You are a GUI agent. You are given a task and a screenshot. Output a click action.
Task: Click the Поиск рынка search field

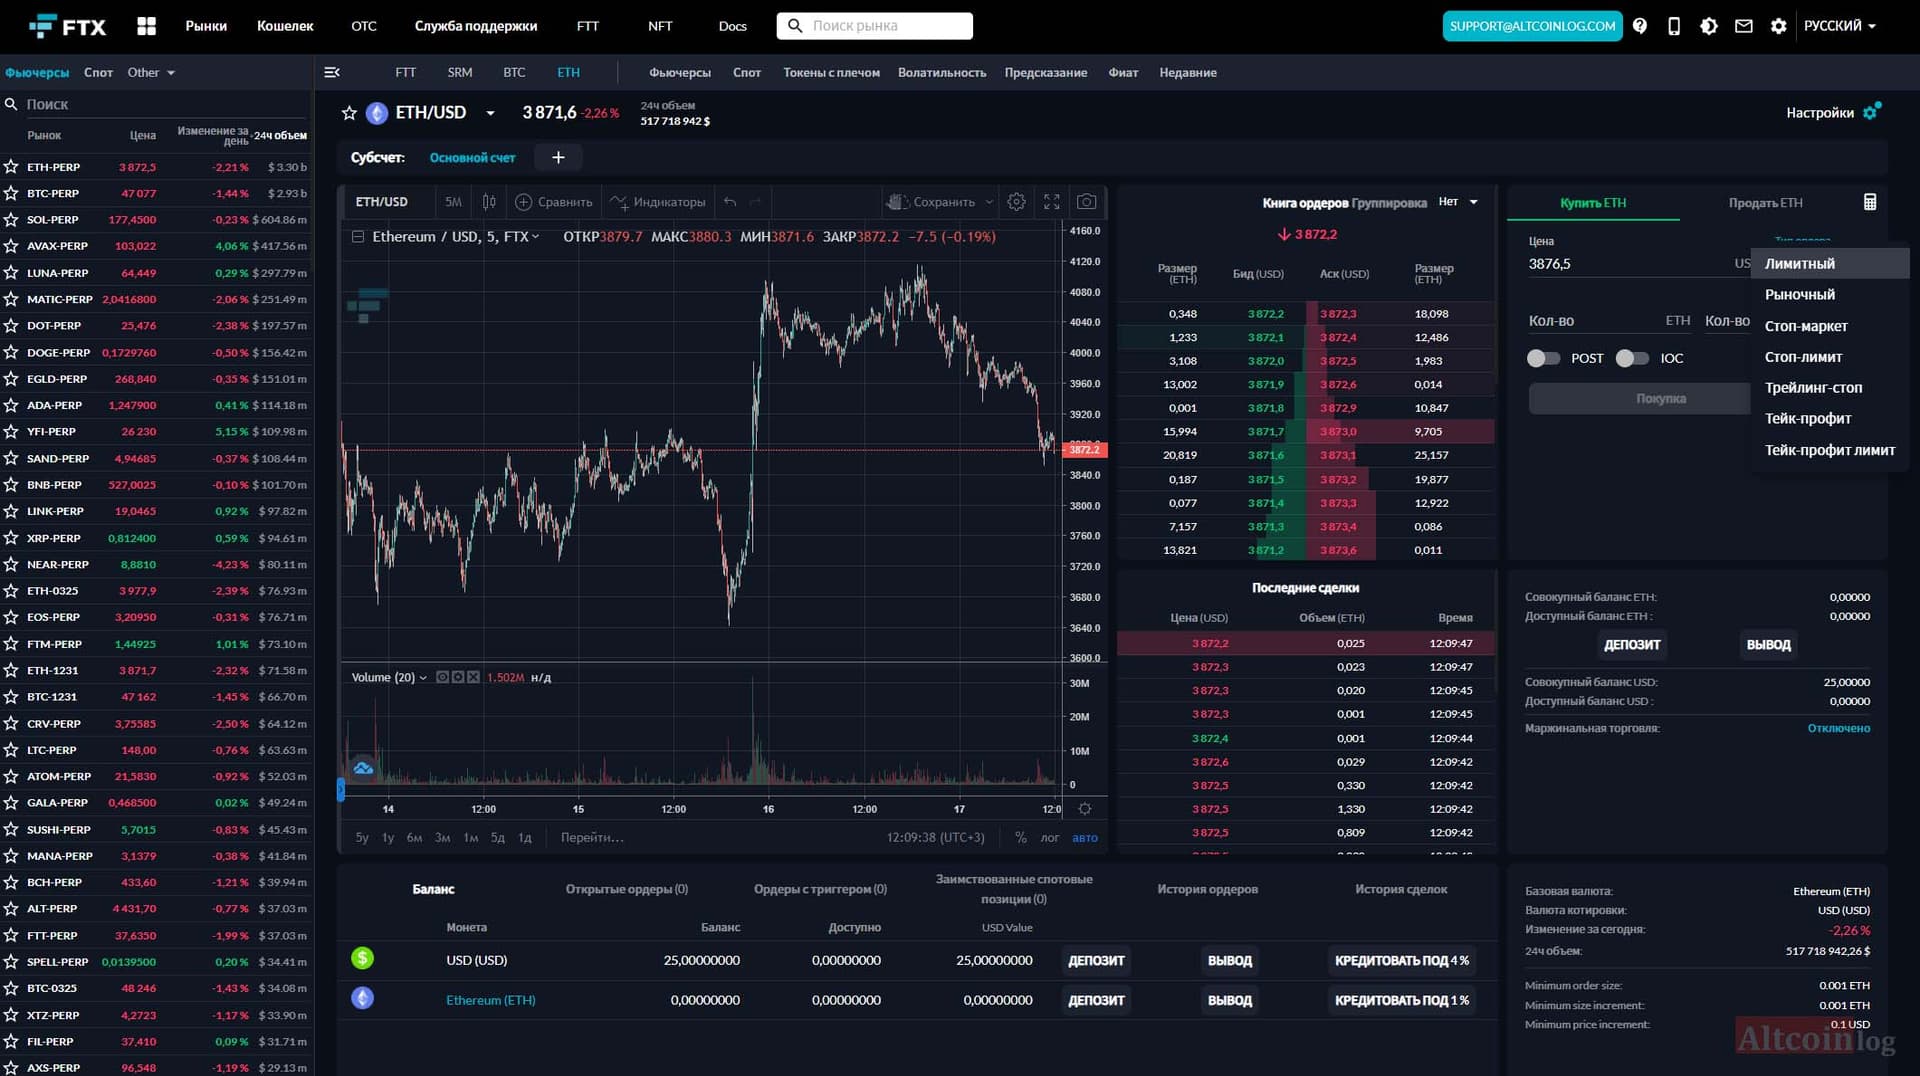pyautogui.click(x=874, y=26)
